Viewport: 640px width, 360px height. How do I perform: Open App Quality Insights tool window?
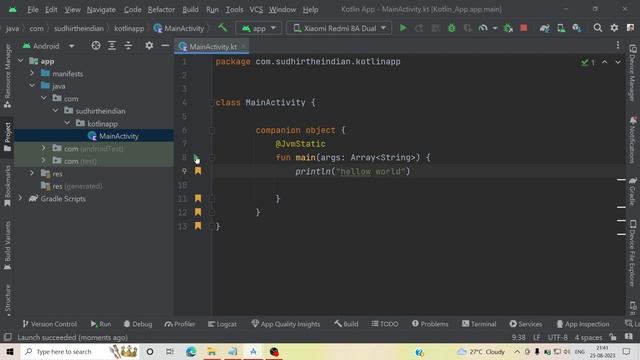click(285, 324)
